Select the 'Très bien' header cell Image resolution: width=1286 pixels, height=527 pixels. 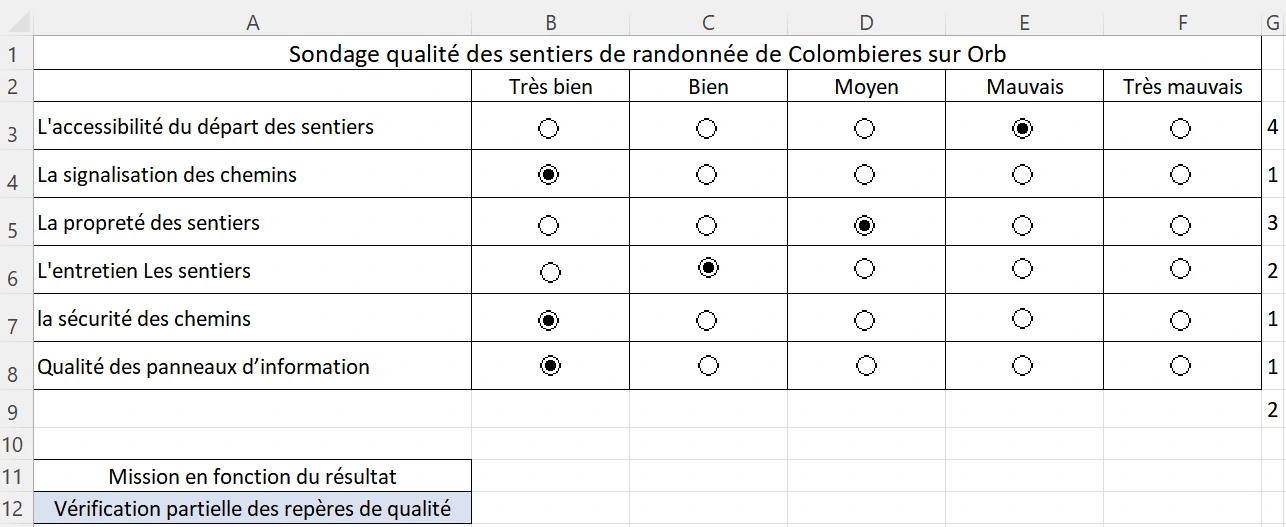(x=550, y=87)
